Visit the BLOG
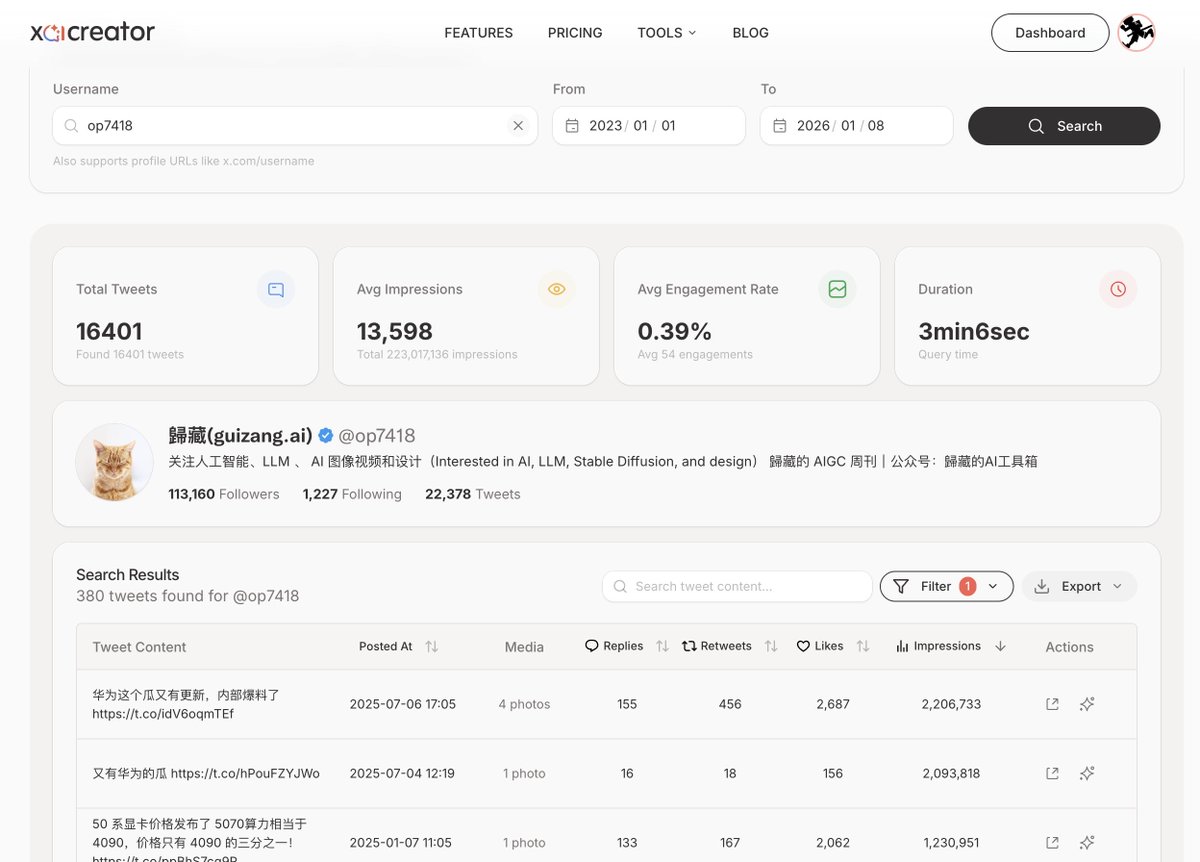 point(750,33)
